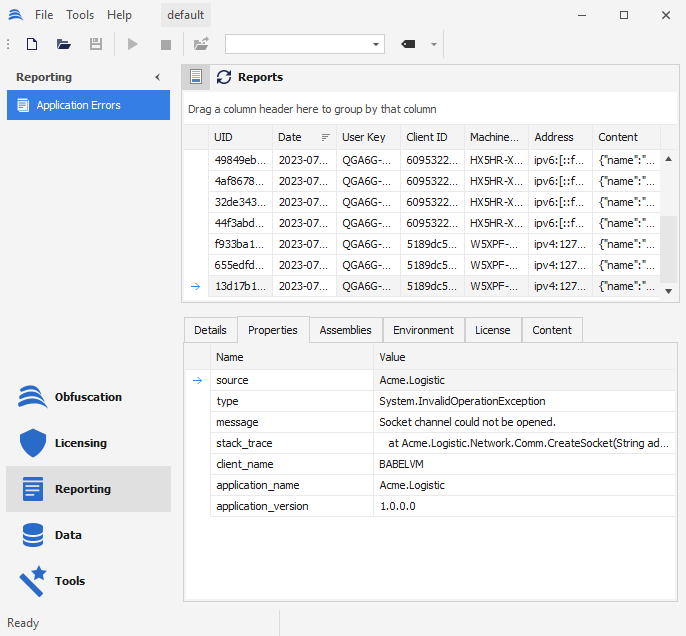Click the Refresh Reports icon
This screenshot has width=686, height=636.
click(224, 77)
